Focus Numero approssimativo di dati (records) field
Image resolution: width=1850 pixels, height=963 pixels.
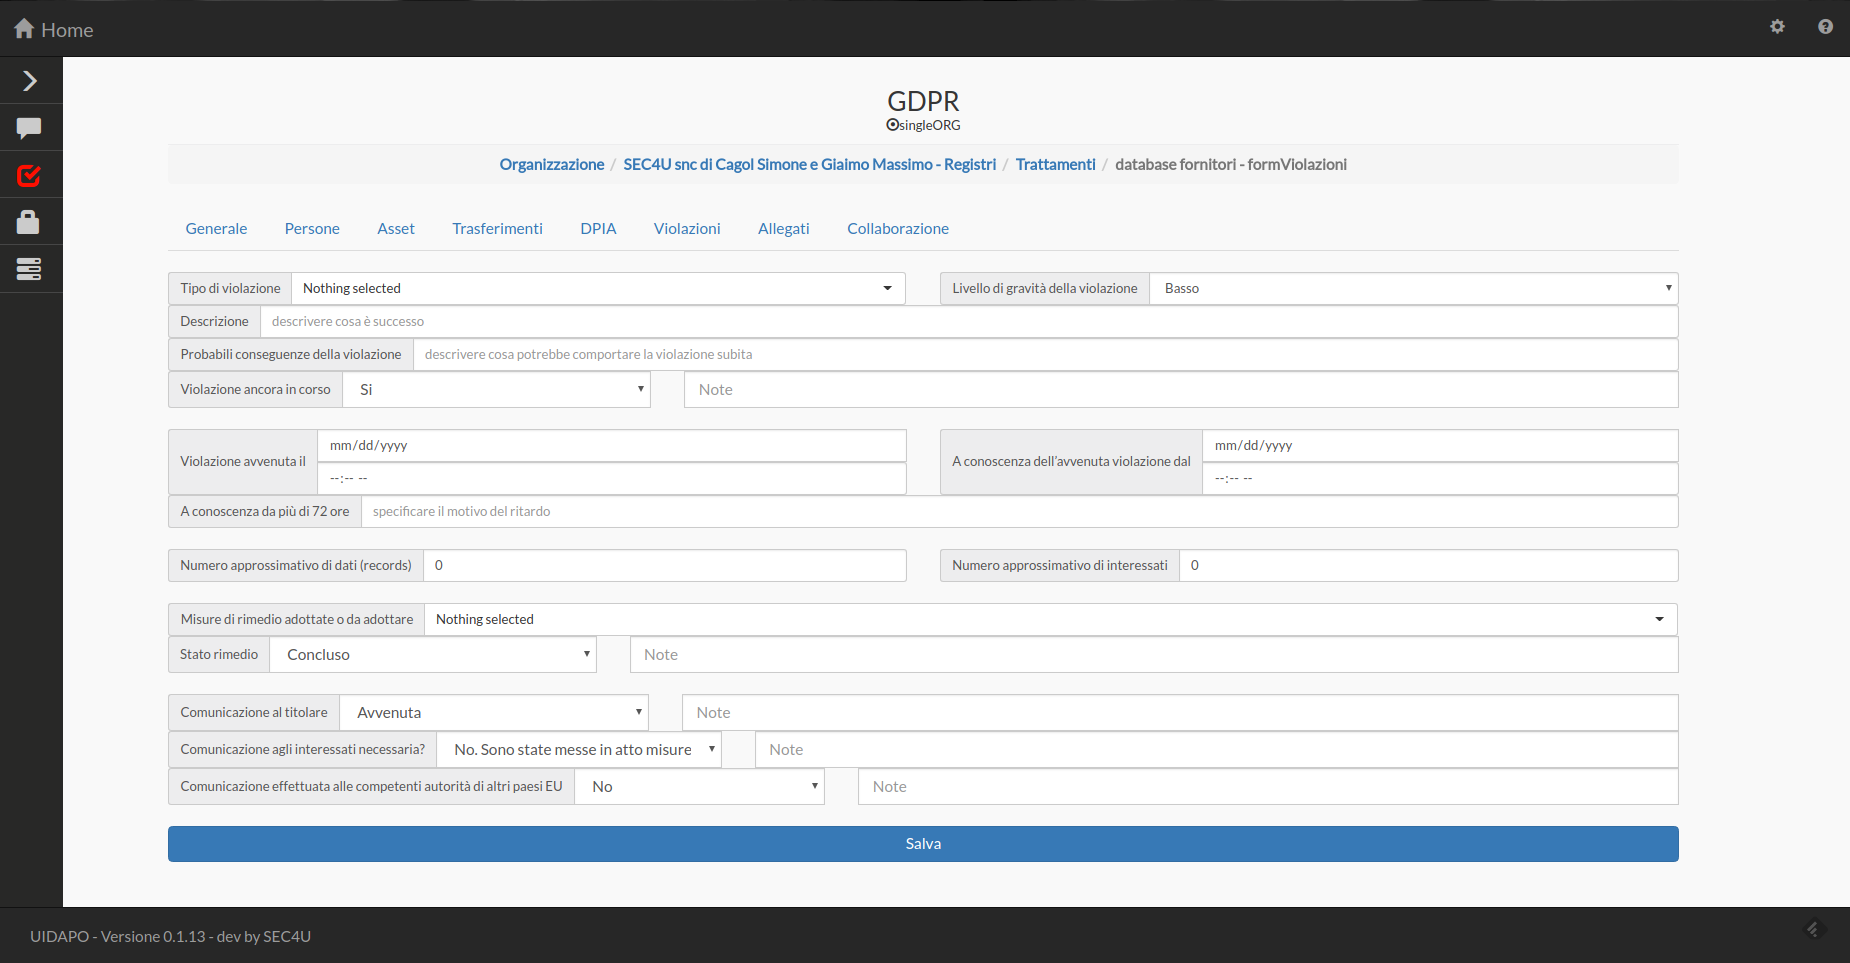click(x=665, y=566)
